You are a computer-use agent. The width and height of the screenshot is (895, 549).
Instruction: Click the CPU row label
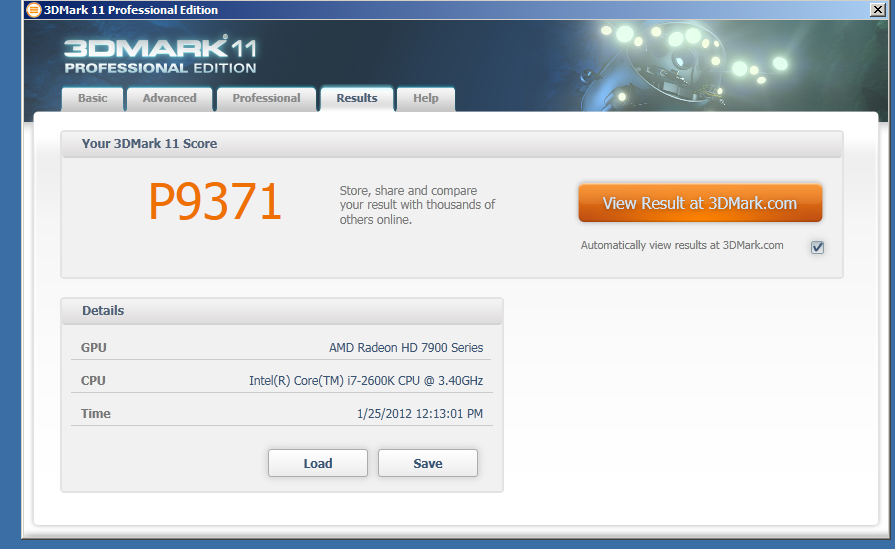(93, 381)
